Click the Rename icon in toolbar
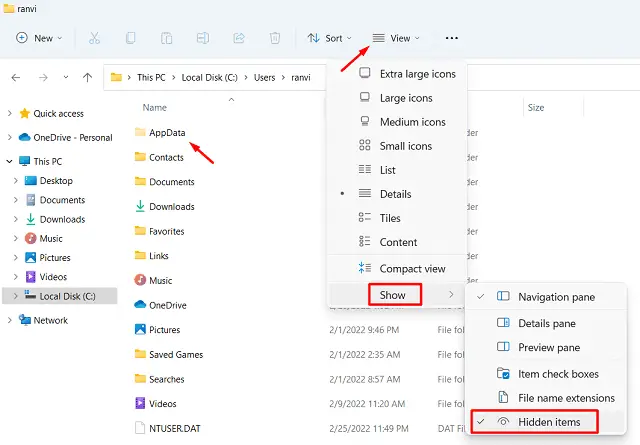The width and height of the screenshot is (640, 445). (203, 38)
